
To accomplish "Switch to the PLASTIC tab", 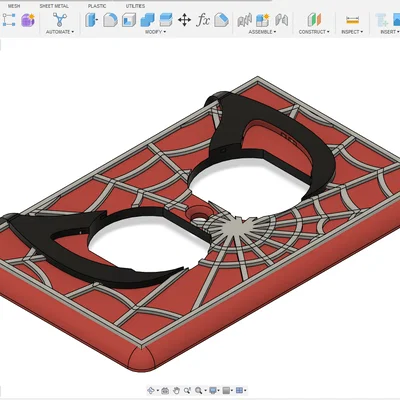I will click(97, 6).
